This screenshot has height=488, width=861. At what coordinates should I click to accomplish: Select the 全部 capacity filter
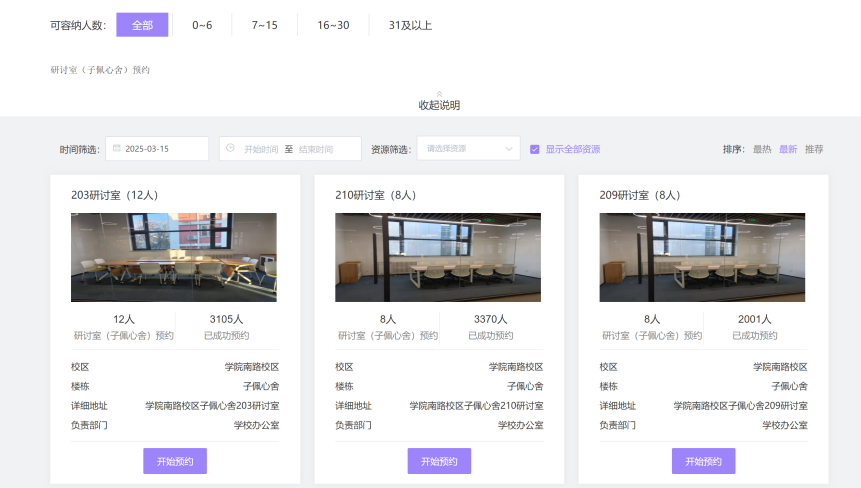pyautogui.click(x=142, y=25)
